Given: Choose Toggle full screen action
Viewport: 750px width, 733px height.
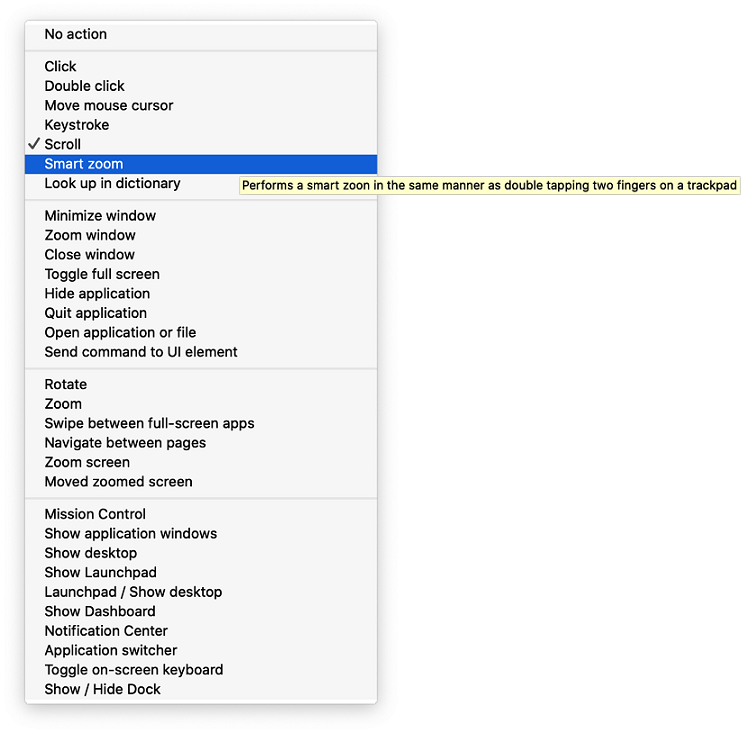Looking at the screenshot, I should click(x=201, y=274).
